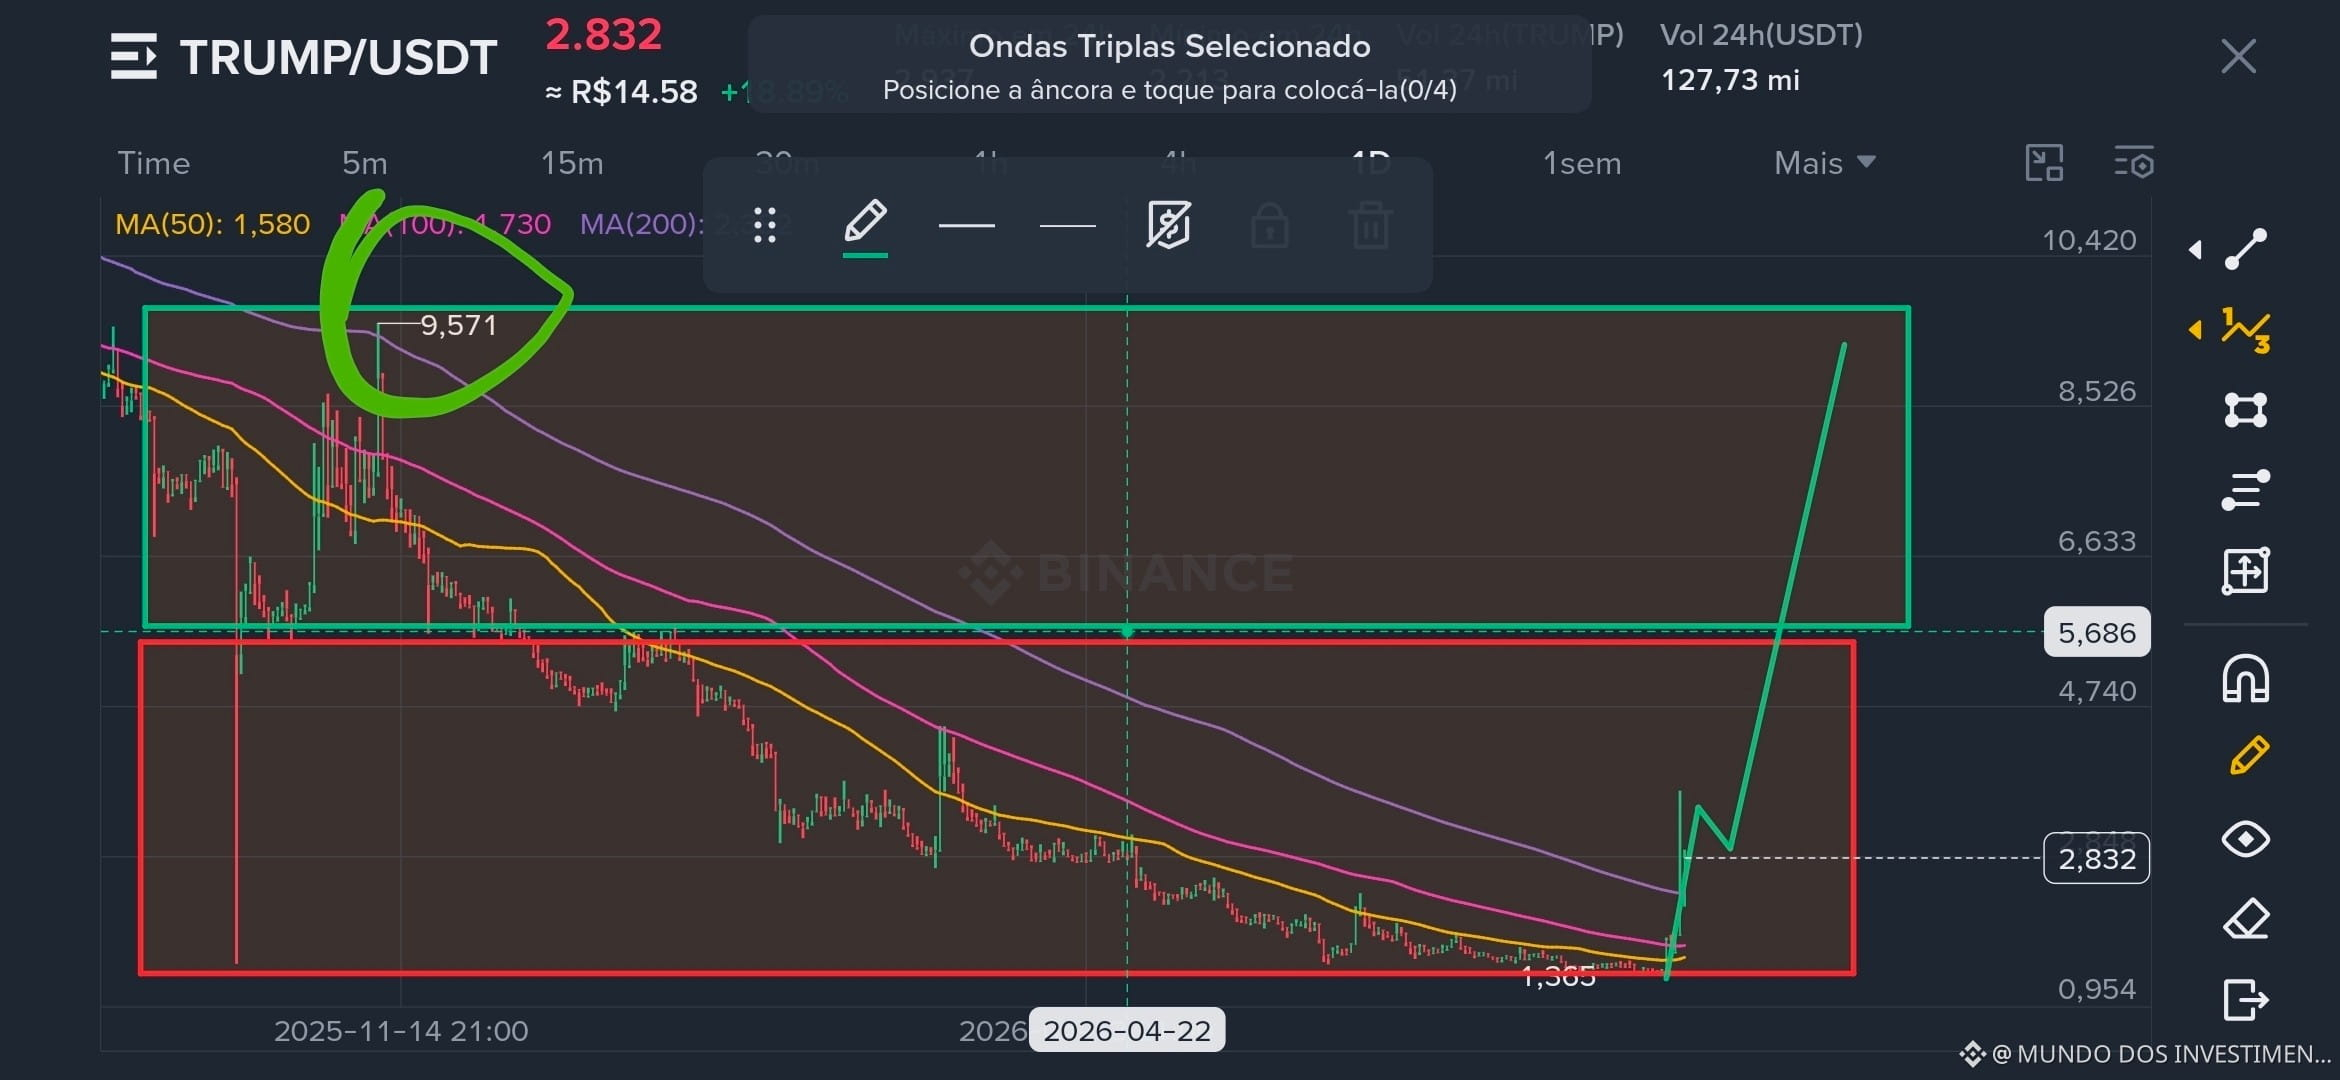
Task: Tap the MA(50): 1,580 indicator label
Action: point(212,224)
